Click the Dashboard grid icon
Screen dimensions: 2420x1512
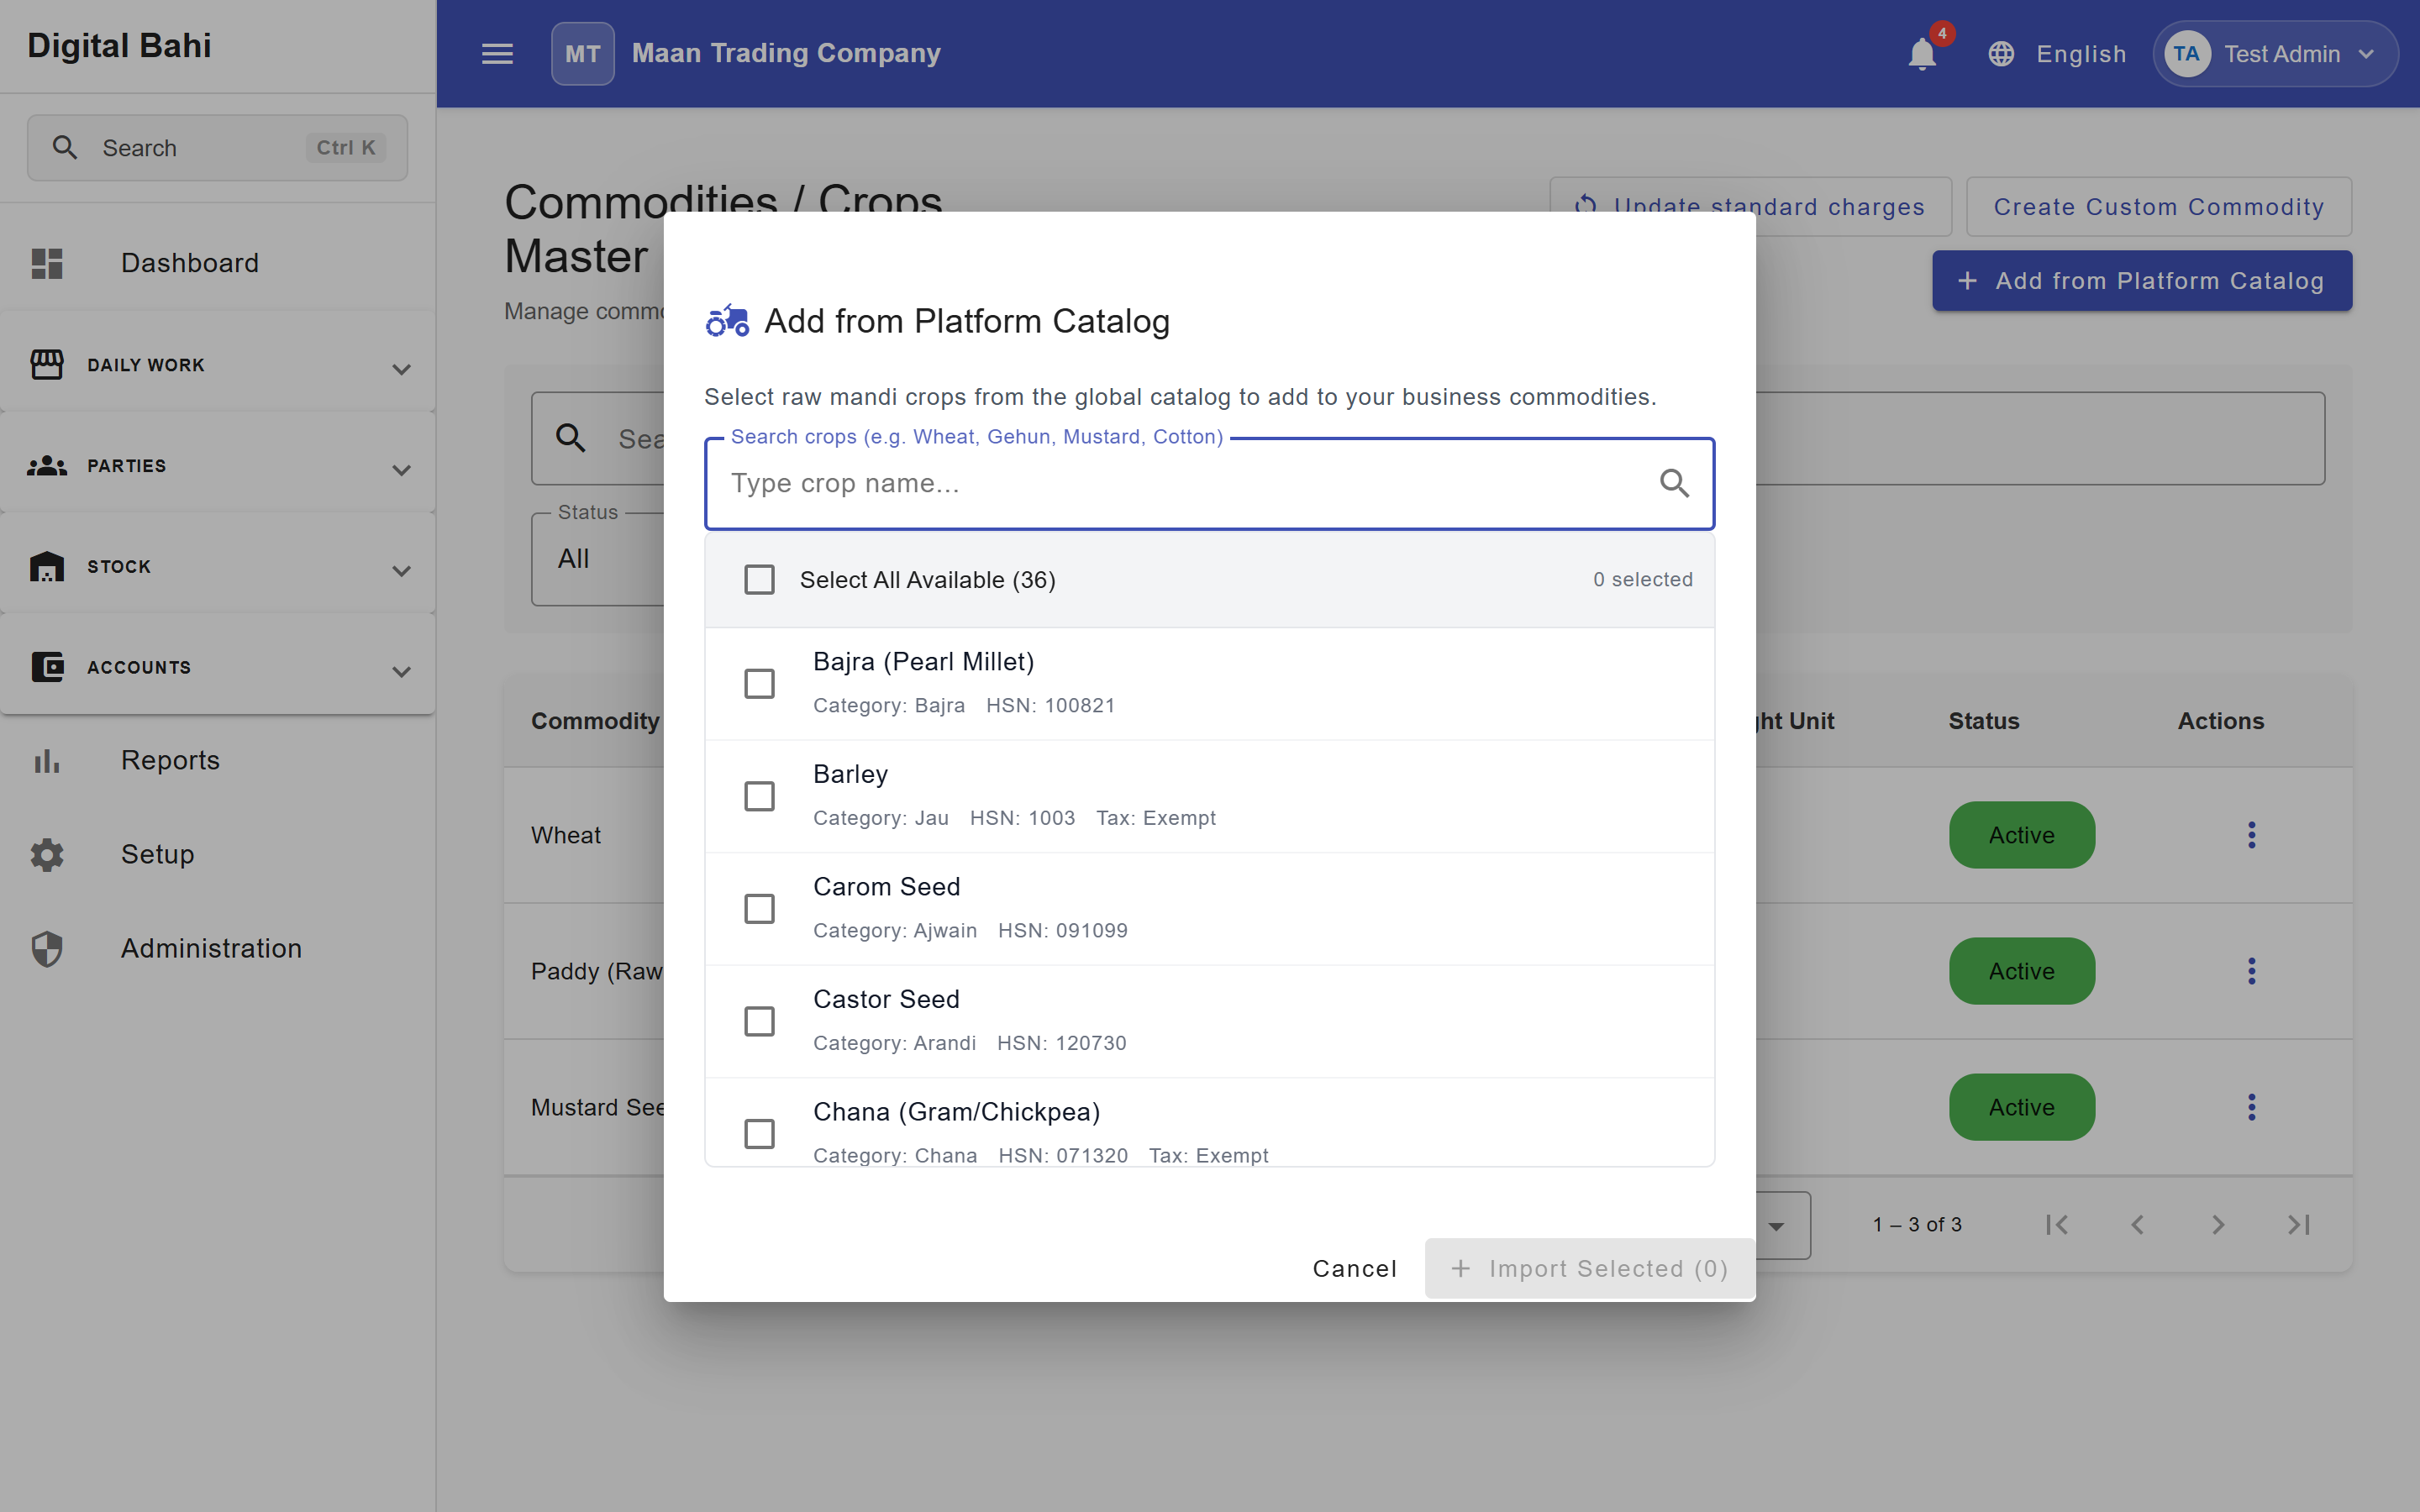coord(47,263)
